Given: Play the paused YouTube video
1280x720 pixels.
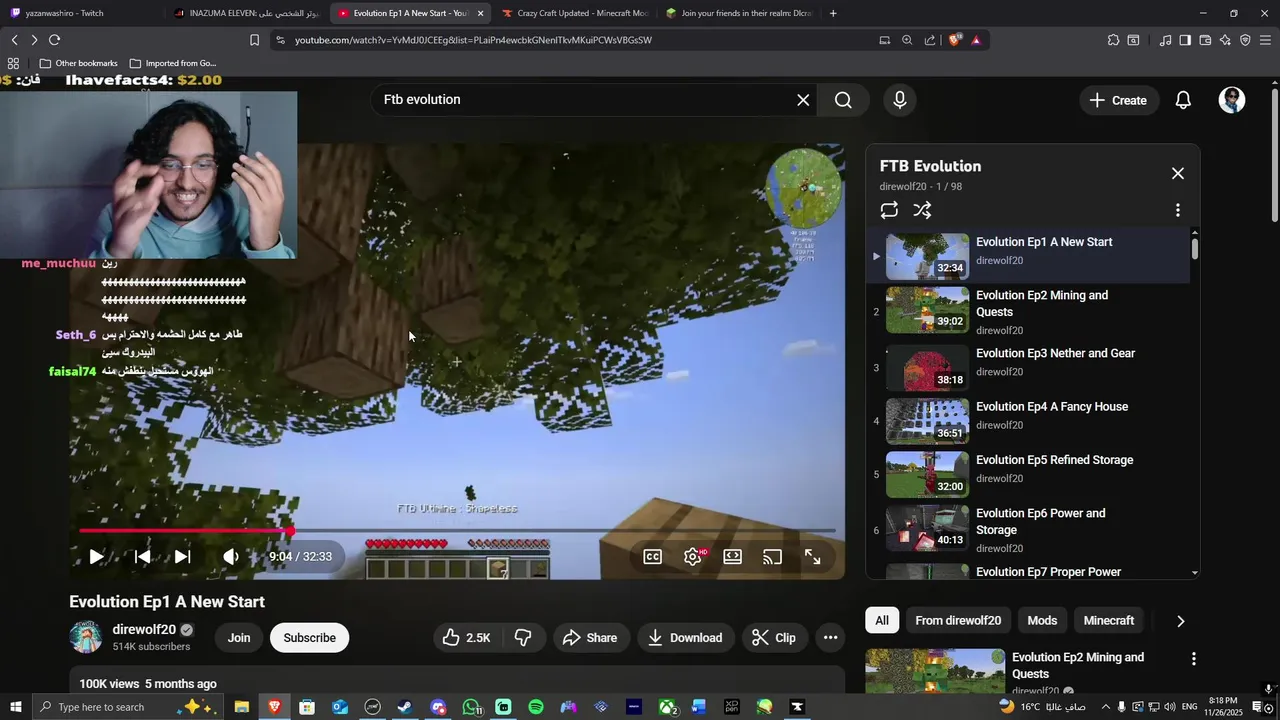Looking at the screenshot, I should [x=96, y=557].
